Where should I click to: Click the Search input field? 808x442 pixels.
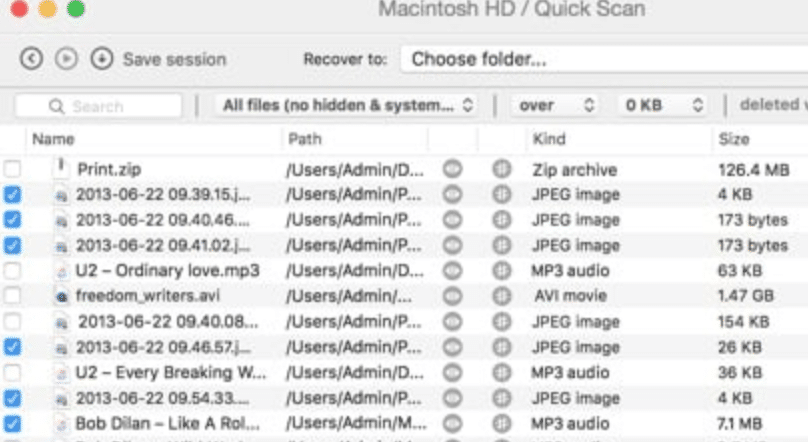(100, 106)
